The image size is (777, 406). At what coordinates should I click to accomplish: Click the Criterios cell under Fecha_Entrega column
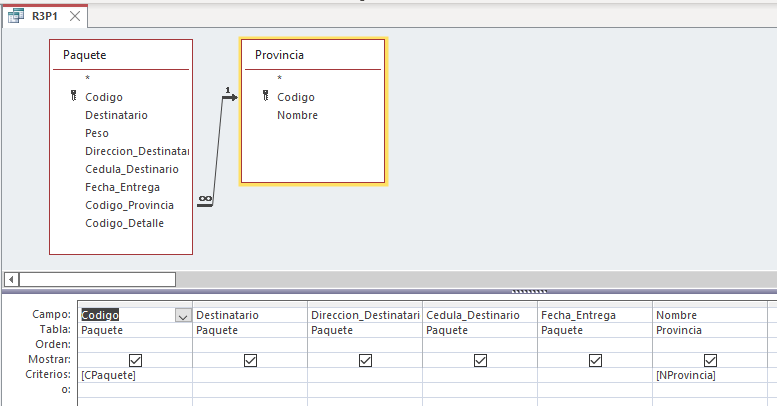(x=595, y=375)
